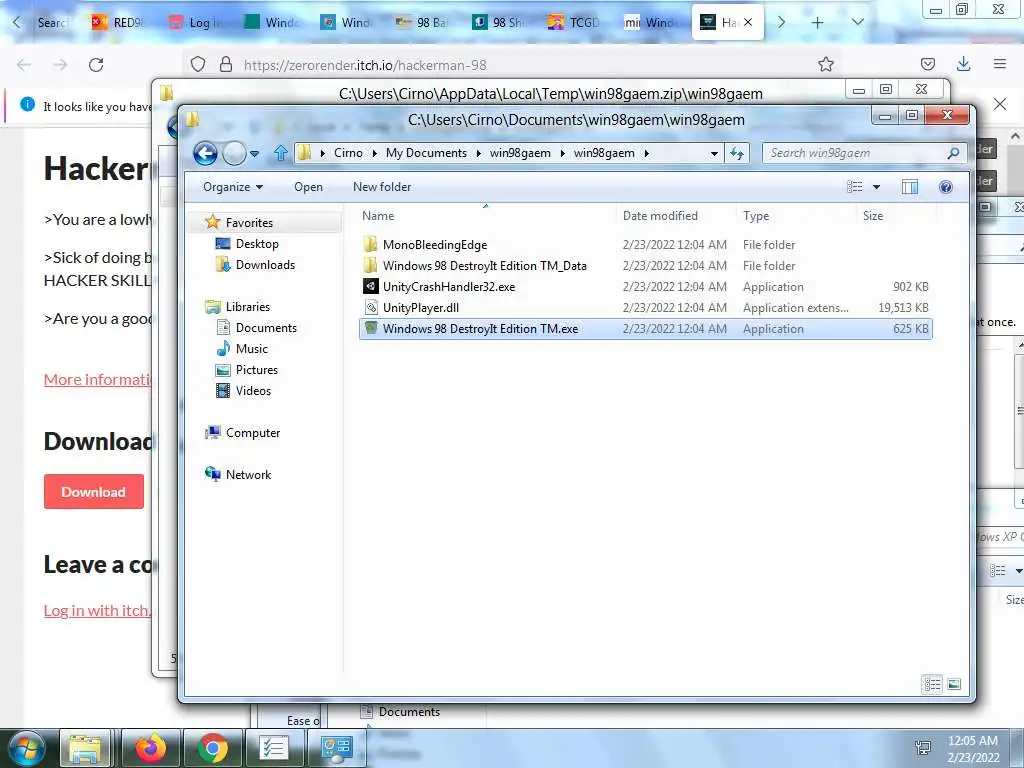Screen dimensions: 1024x768
Task: Bookmark this page with the star
Action: point(825,64)
